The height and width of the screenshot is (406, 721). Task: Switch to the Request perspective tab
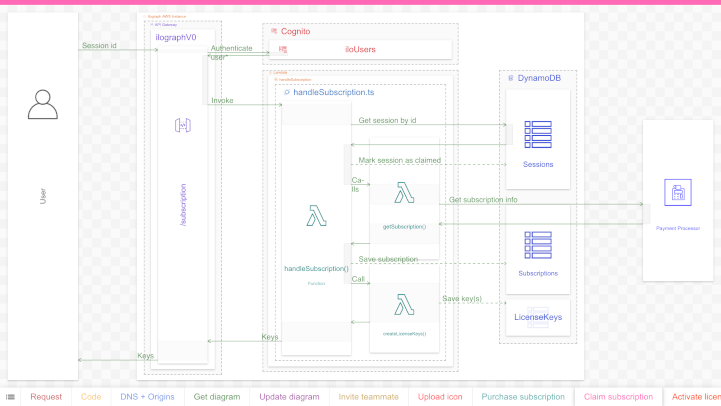(x=46, y=397)
